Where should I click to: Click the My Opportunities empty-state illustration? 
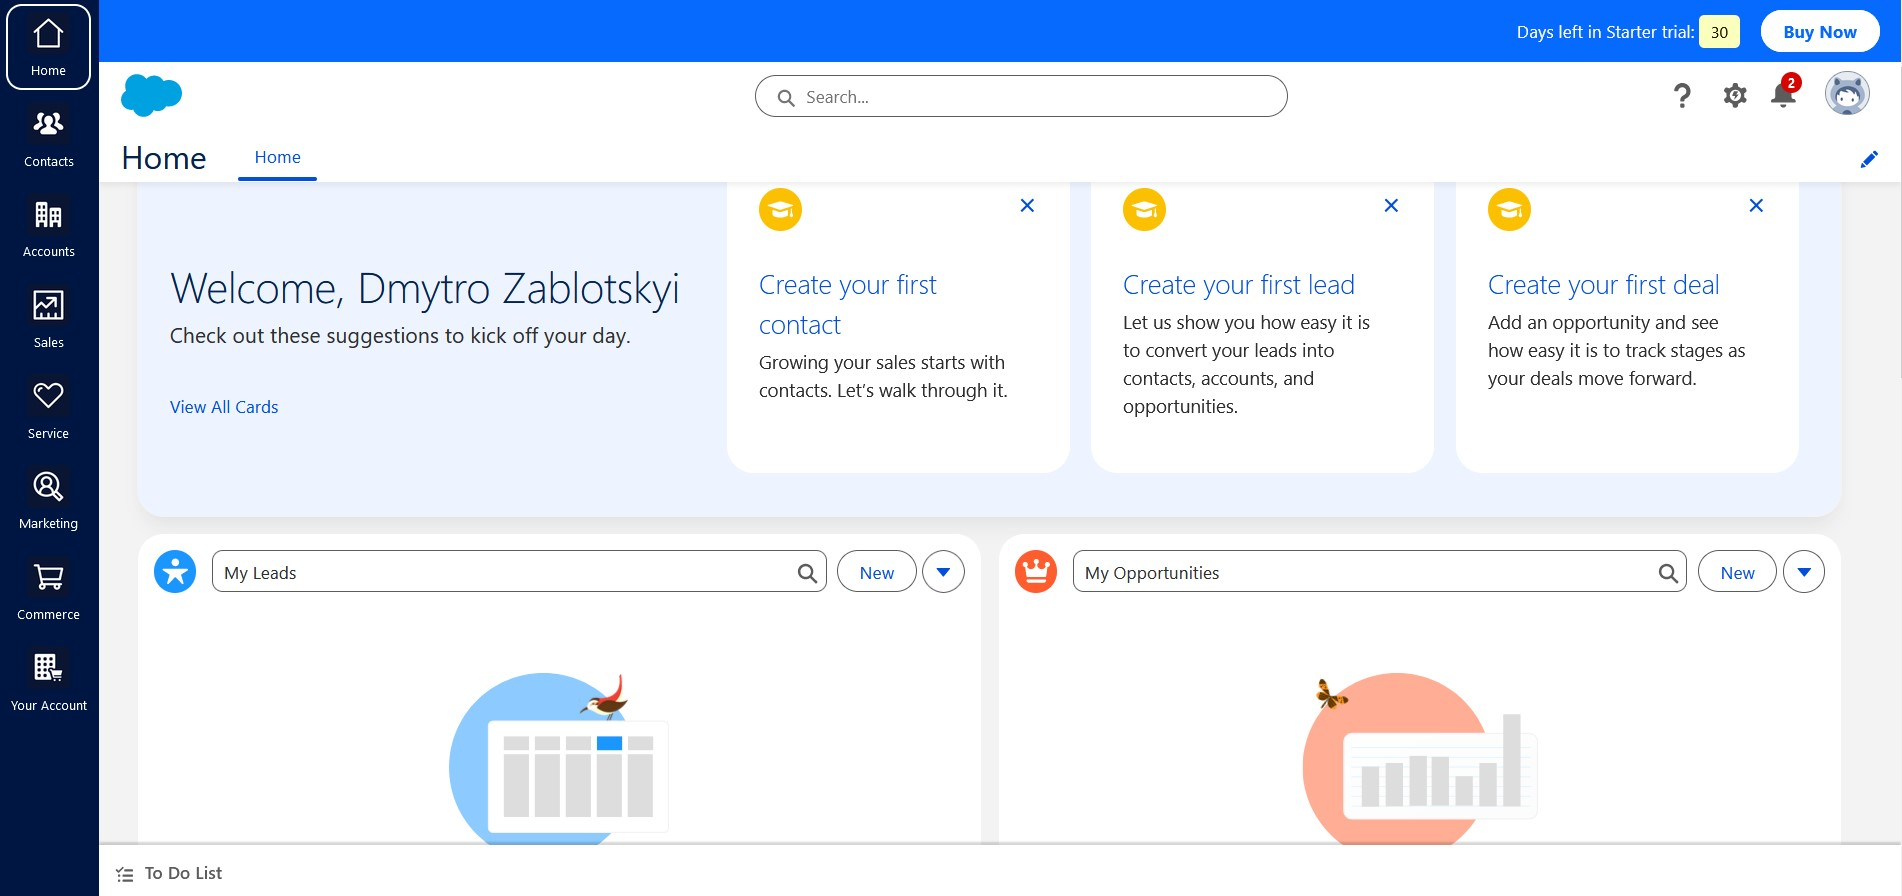[x=1420, y=760]
